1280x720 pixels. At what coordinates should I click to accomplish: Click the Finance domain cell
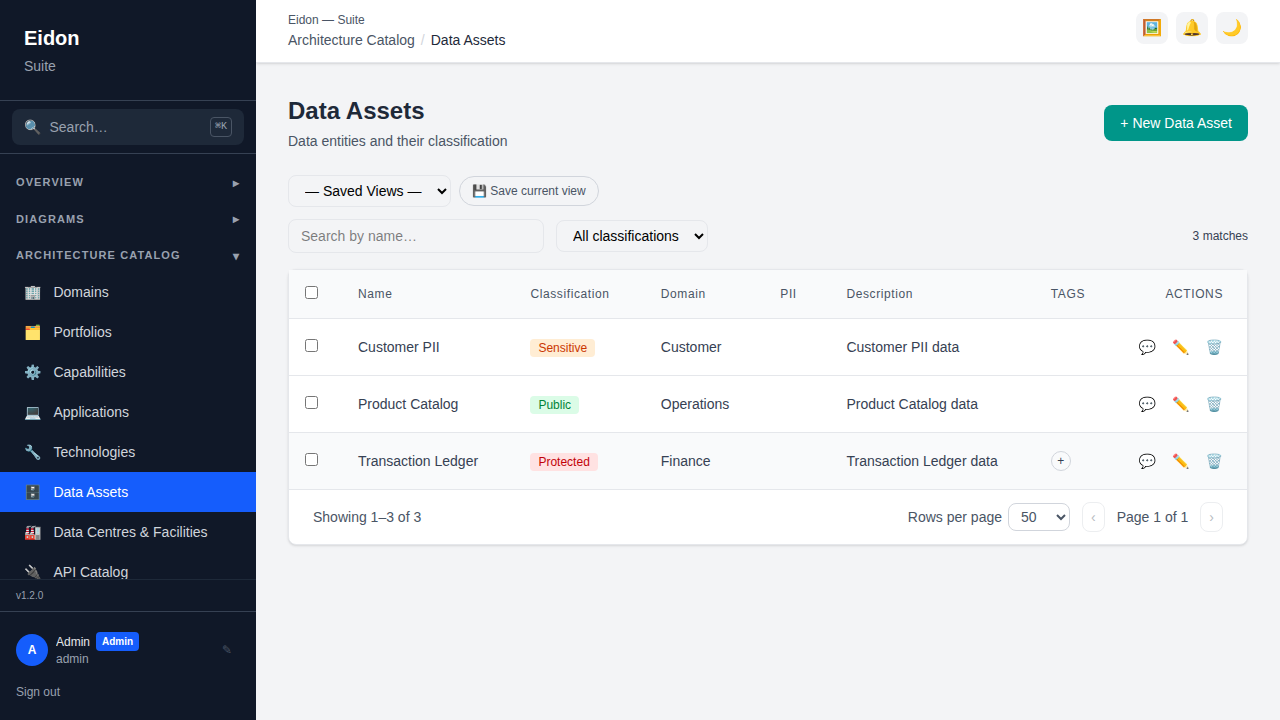click(686, 461)
